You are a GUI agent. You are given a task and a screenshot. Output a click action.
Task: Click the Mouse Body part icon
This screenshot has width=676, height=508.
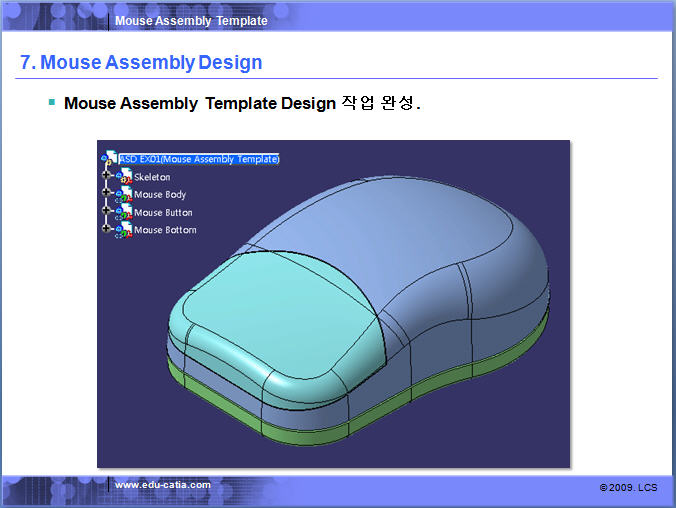[x=124, y=195]
